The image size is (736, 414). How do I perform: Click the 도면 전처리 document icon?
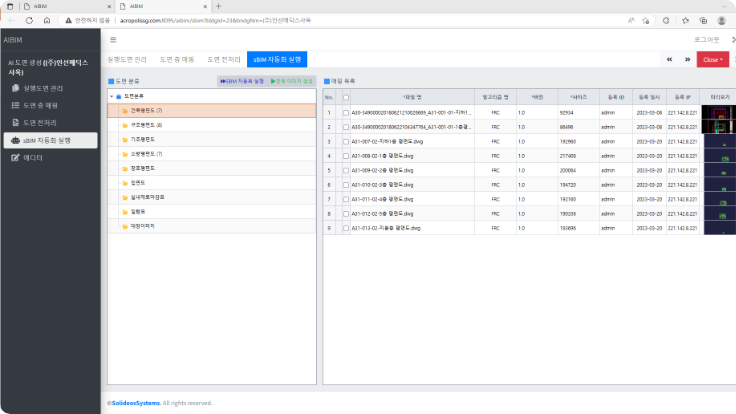[x=15, y=122]
